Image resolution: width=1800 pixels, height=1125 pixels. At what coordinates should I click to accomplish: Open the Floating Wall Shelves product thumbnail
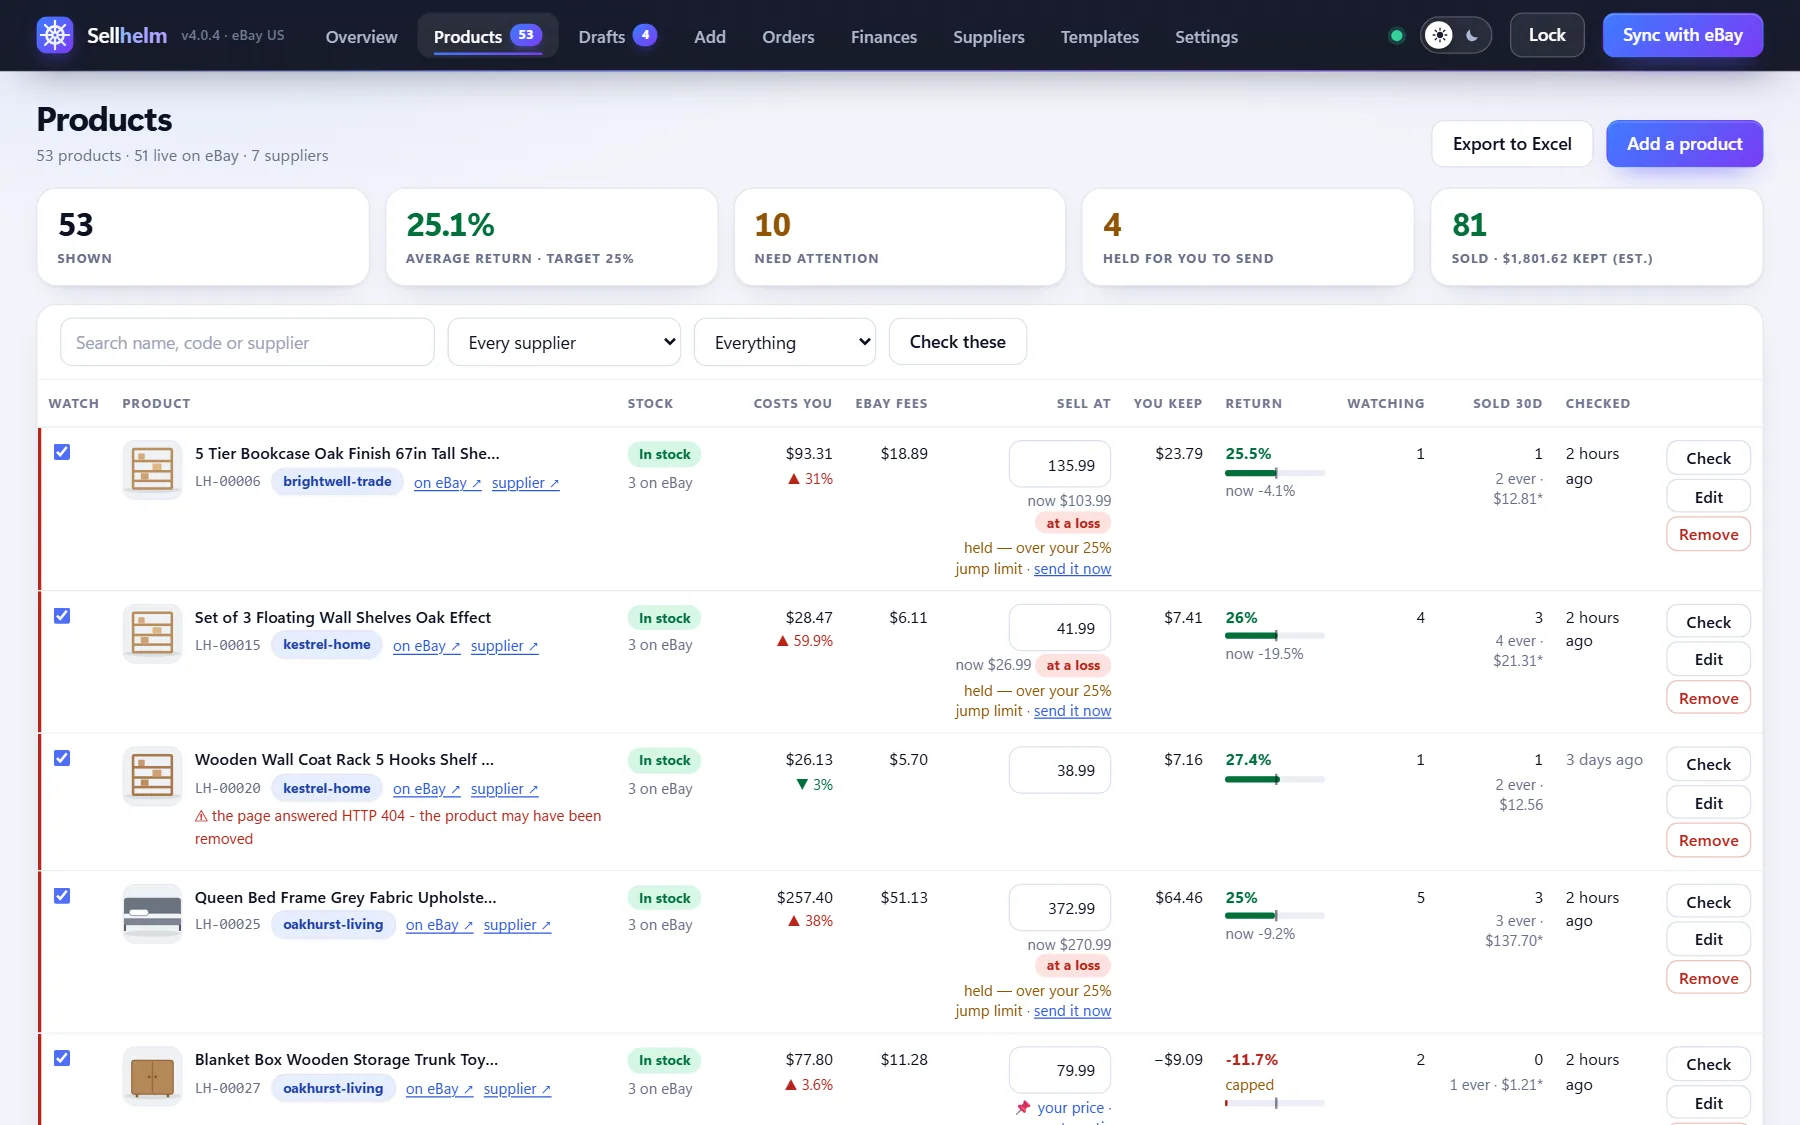pyautogui.click(x=152, y=633)
